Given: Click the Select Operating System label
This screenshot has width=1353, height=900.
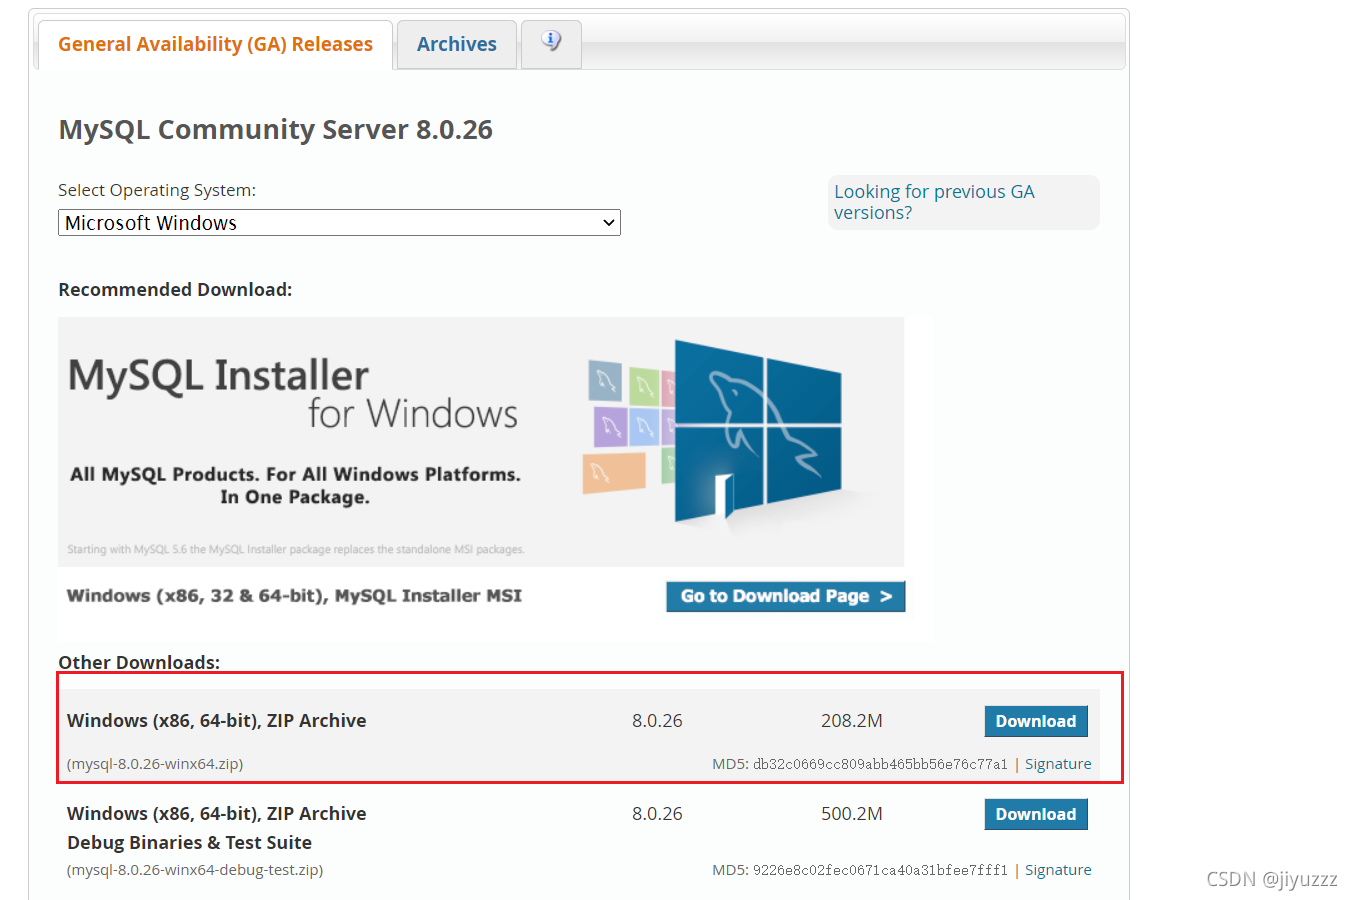Looking at the screenshot, I should 157,190.
